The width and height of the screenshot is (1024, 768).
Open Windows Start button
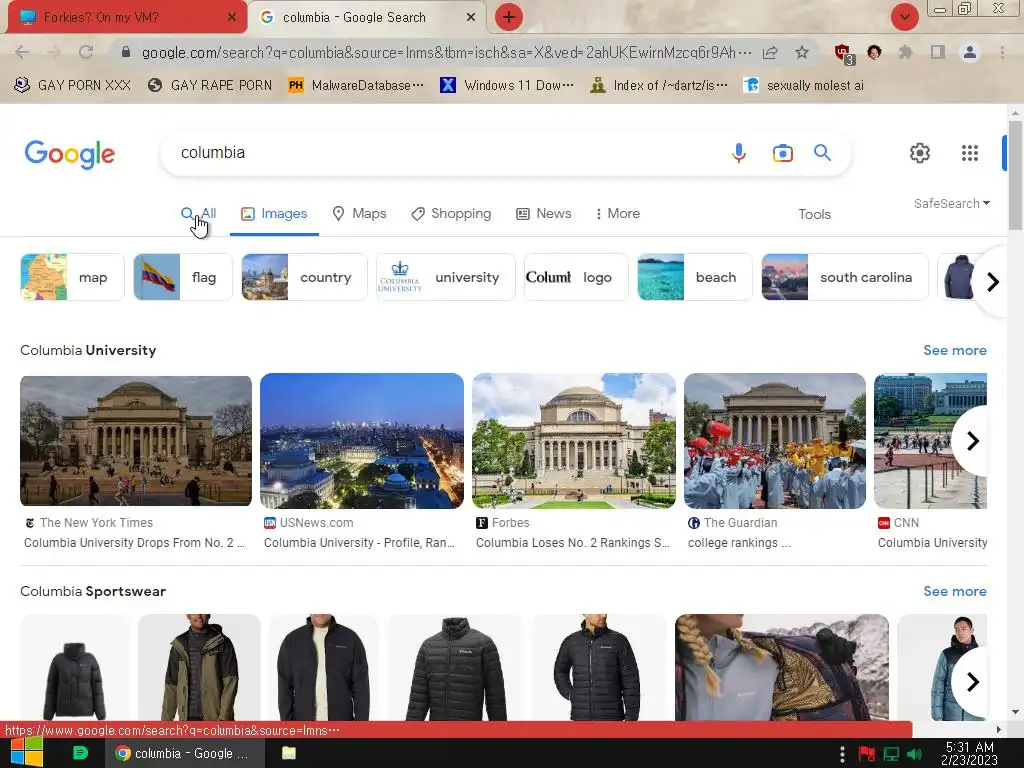tap(26, 752)
